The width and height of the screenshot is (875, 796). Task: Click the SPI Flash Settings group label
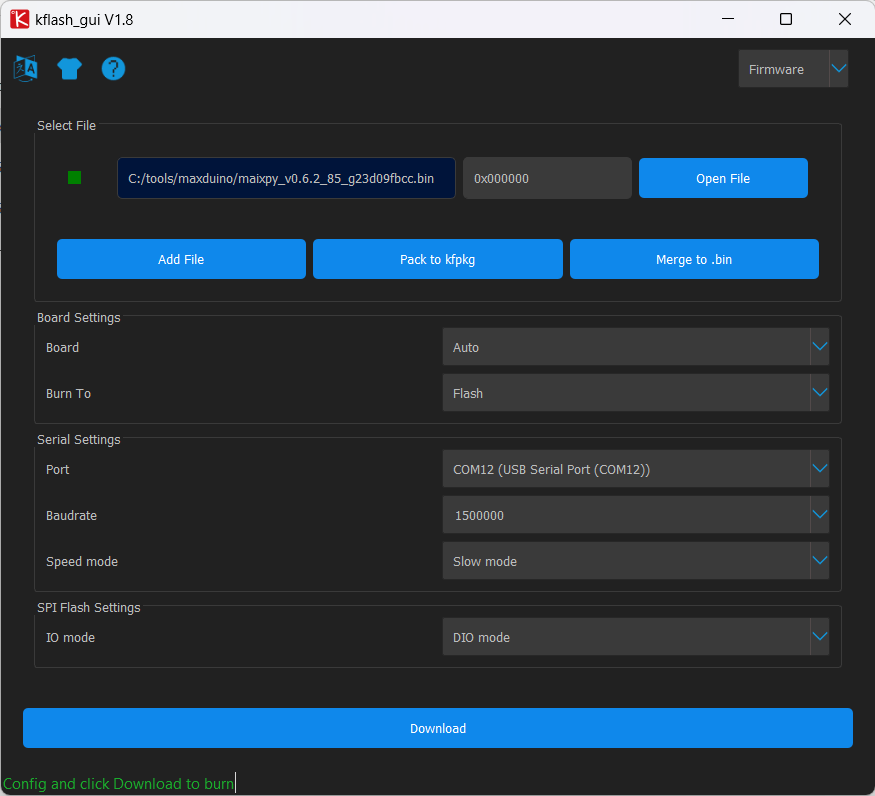[x=89, y=607]
